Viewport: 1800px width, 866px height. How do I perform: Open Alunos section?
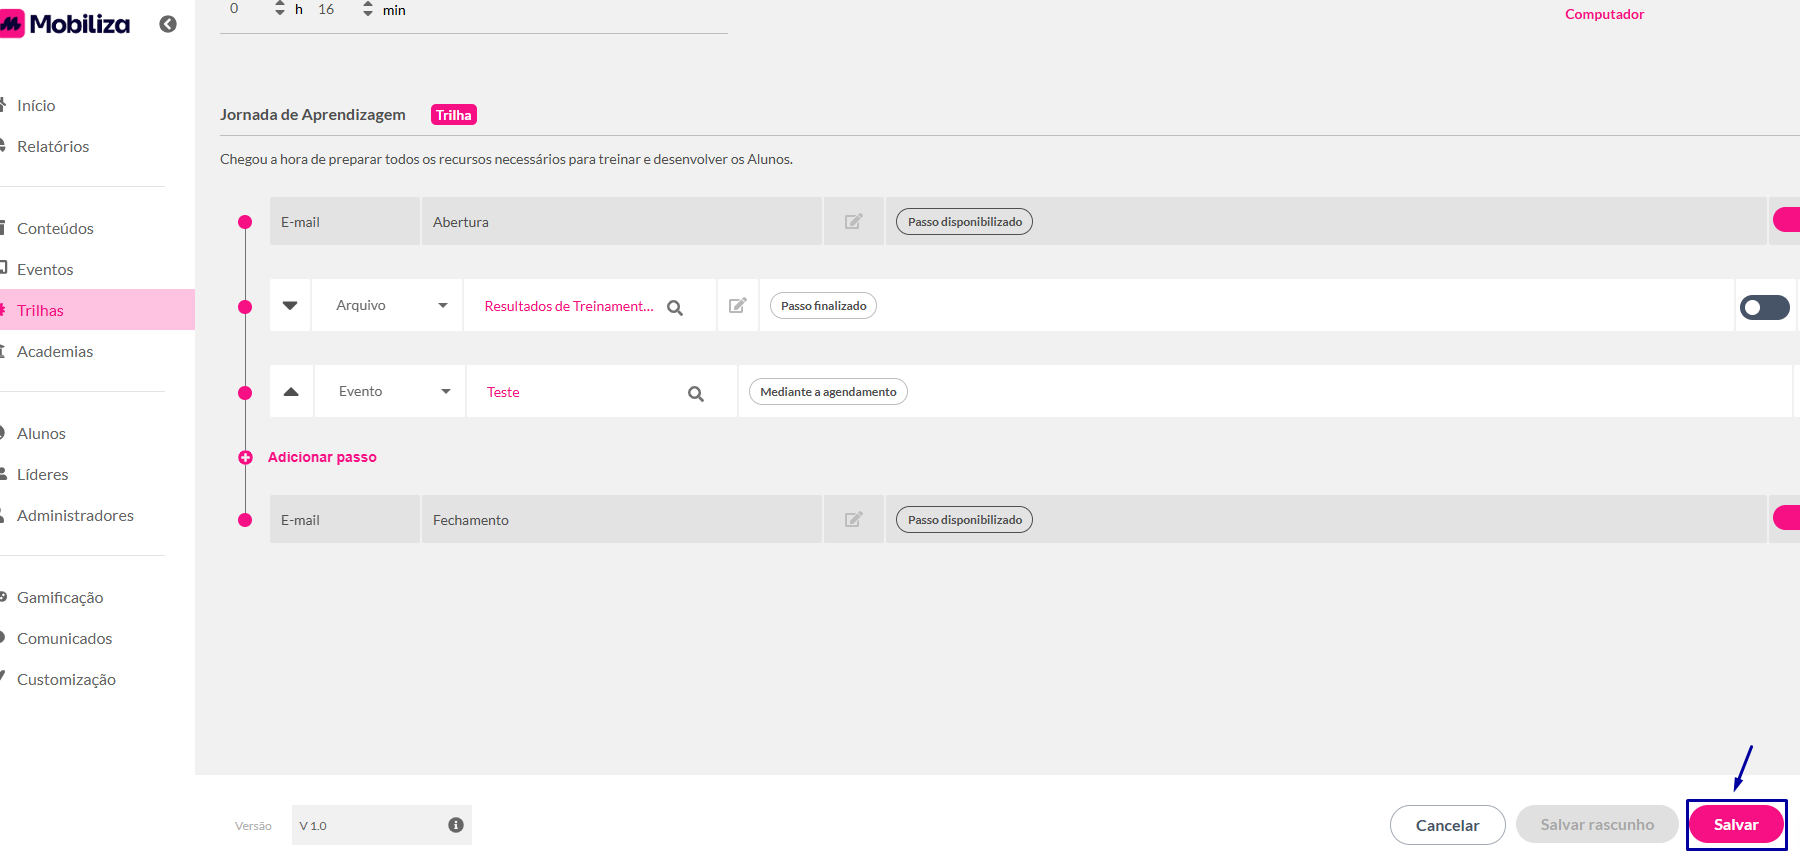(41, 433)
